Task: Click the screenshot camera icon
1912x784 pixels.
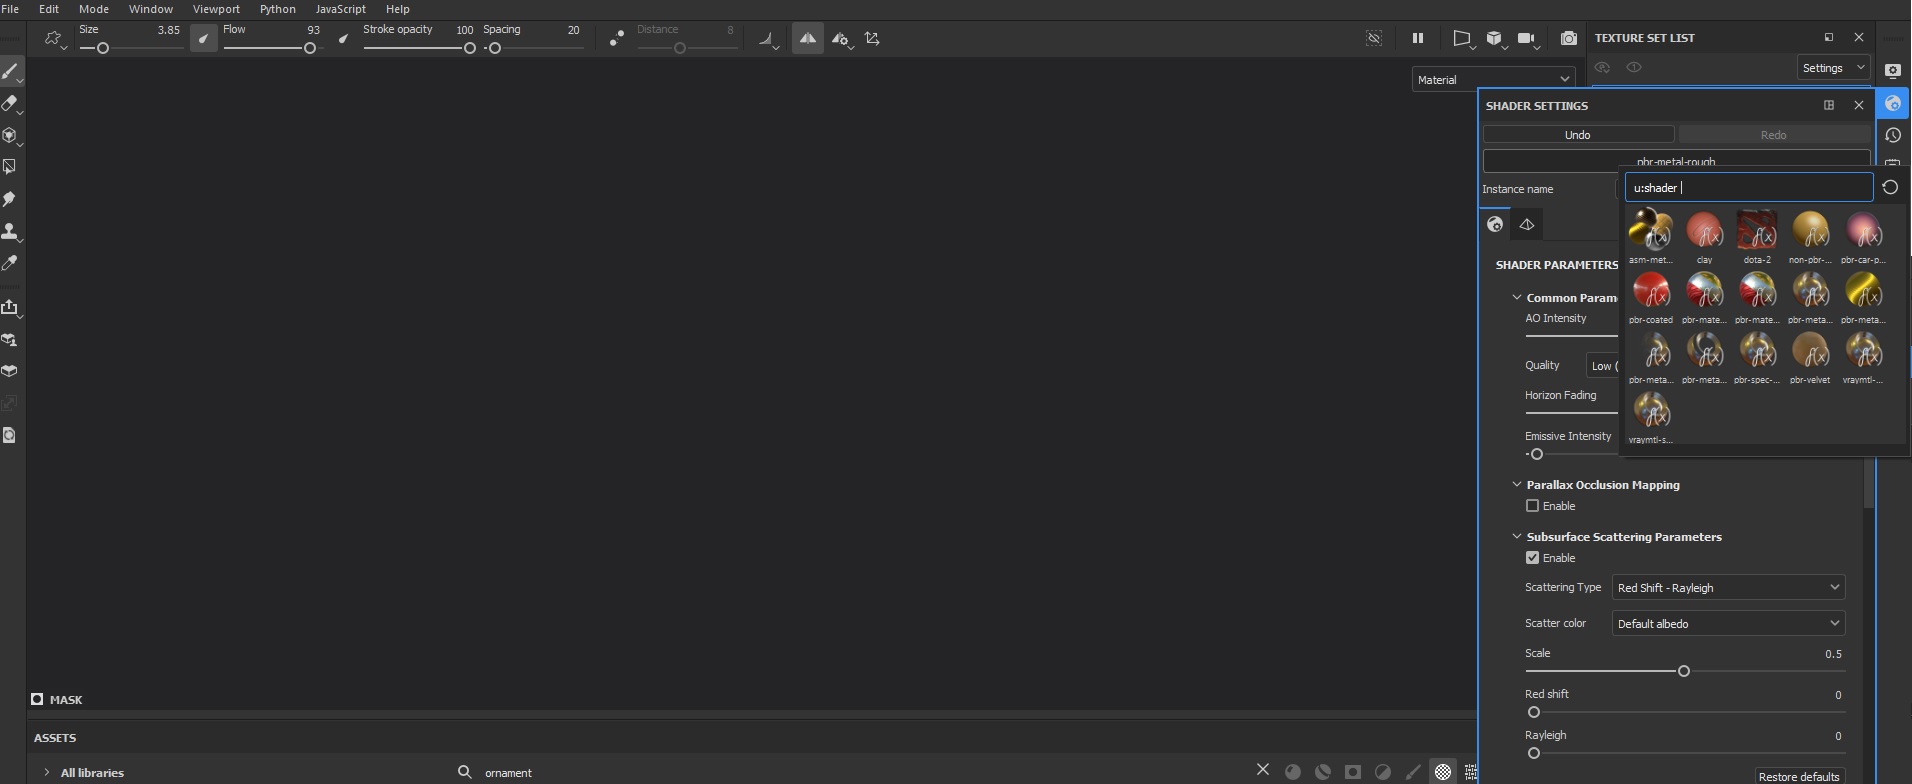Action: (x=1569, y=38)
